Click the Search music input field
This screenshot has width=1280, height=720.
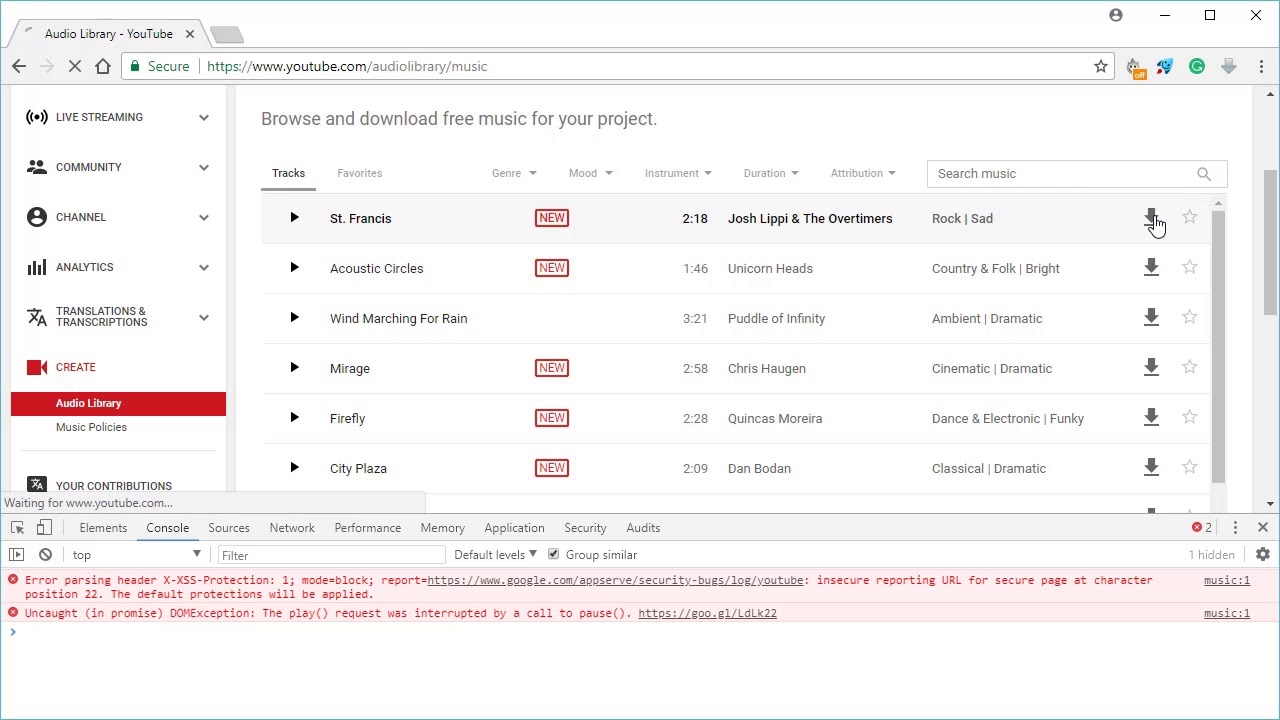1060,174
